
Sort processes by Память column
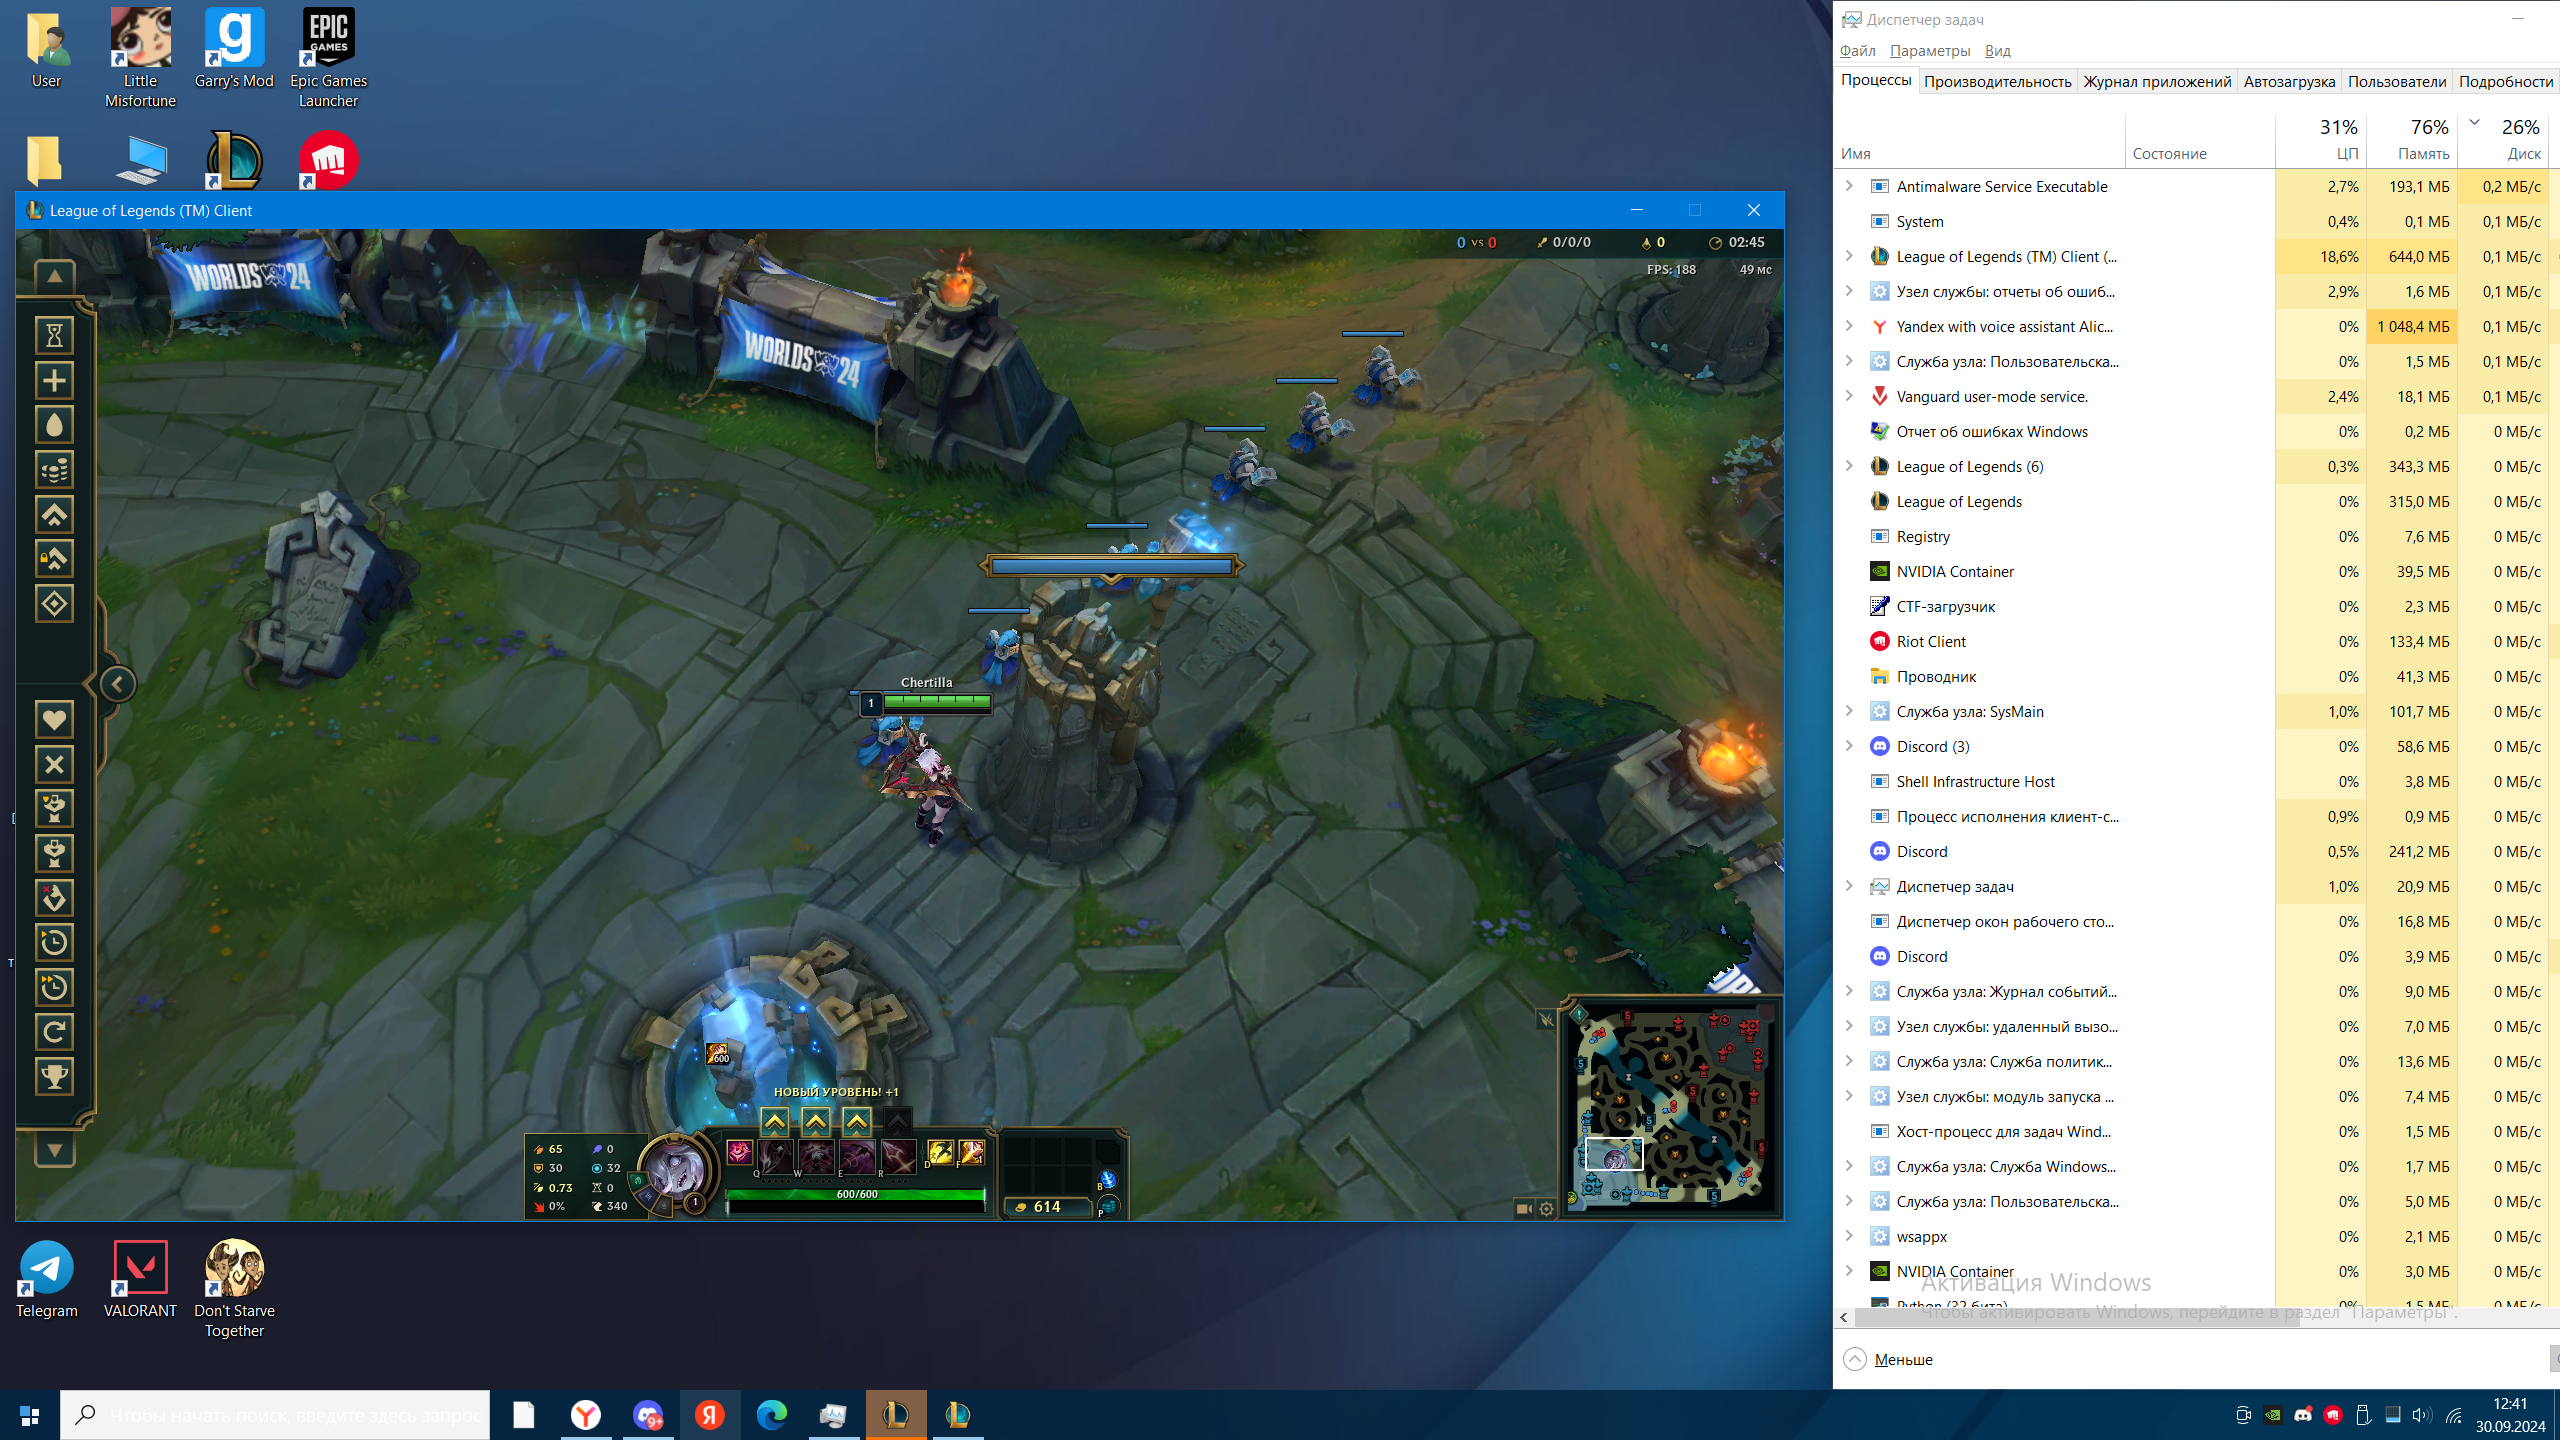[x=2412, y=140]
